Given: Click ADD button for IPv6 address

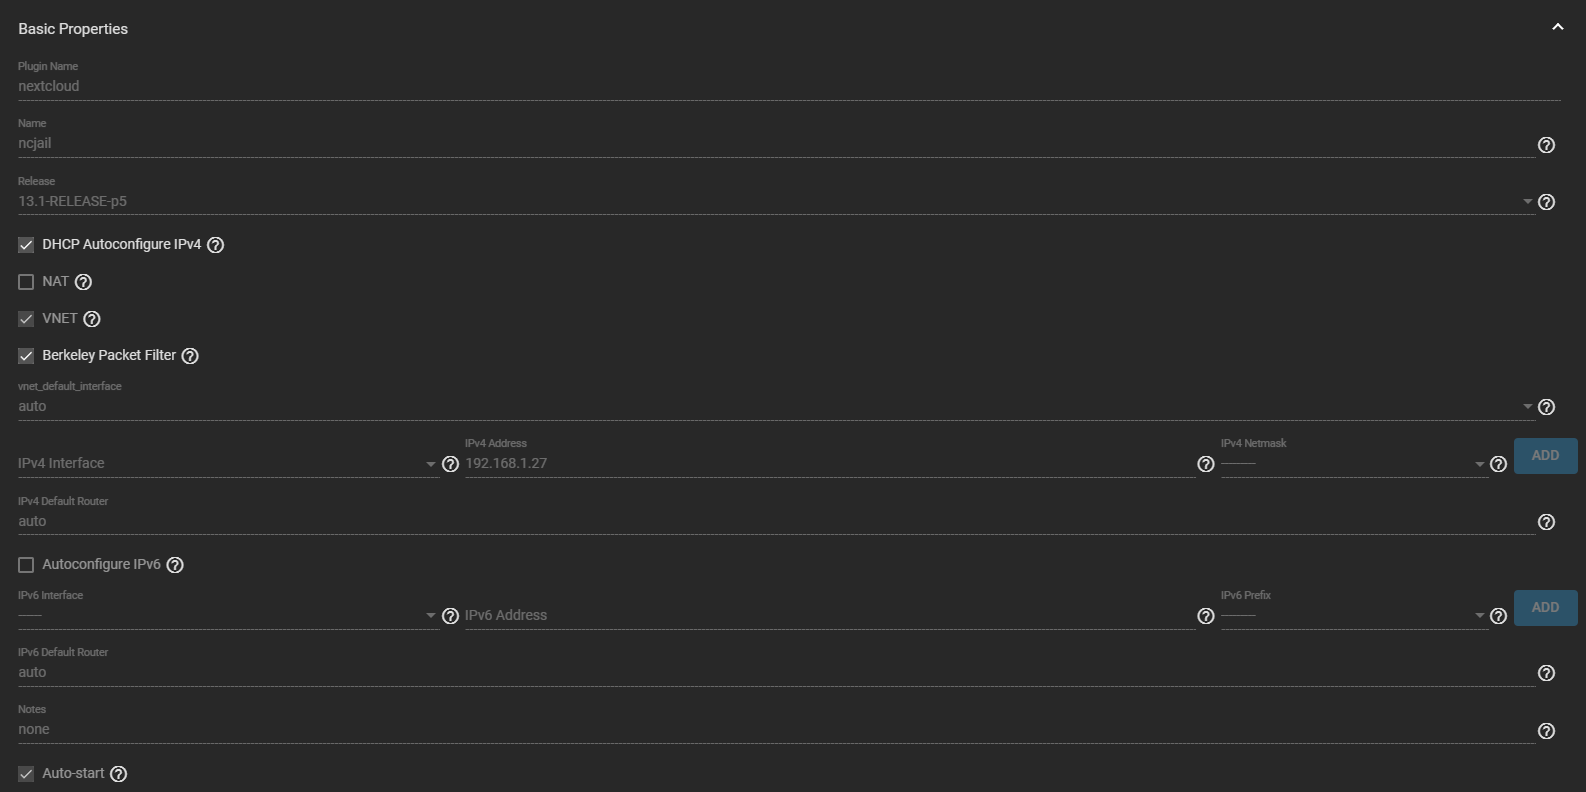Looking at the screenshot, I should (1545, 607).
